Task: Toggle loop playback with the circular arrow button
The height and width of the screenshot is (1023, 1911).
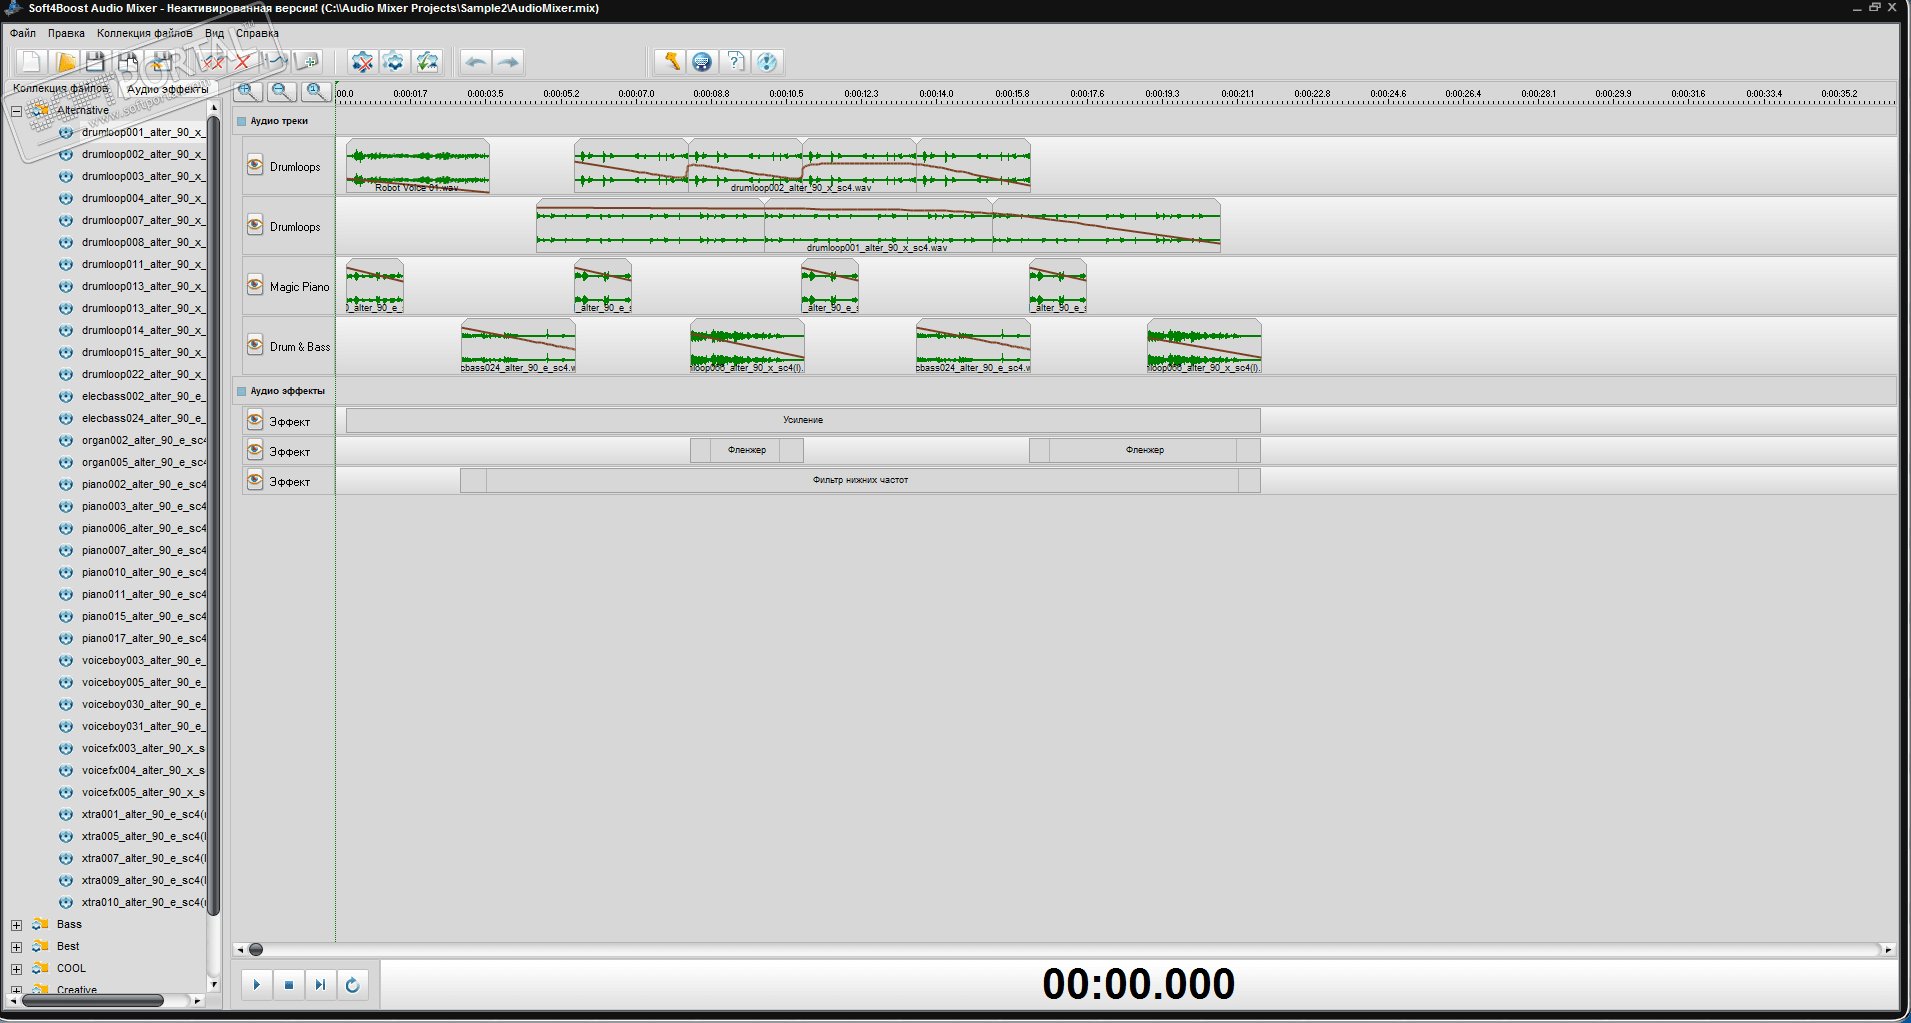Action: coord(352,985)
